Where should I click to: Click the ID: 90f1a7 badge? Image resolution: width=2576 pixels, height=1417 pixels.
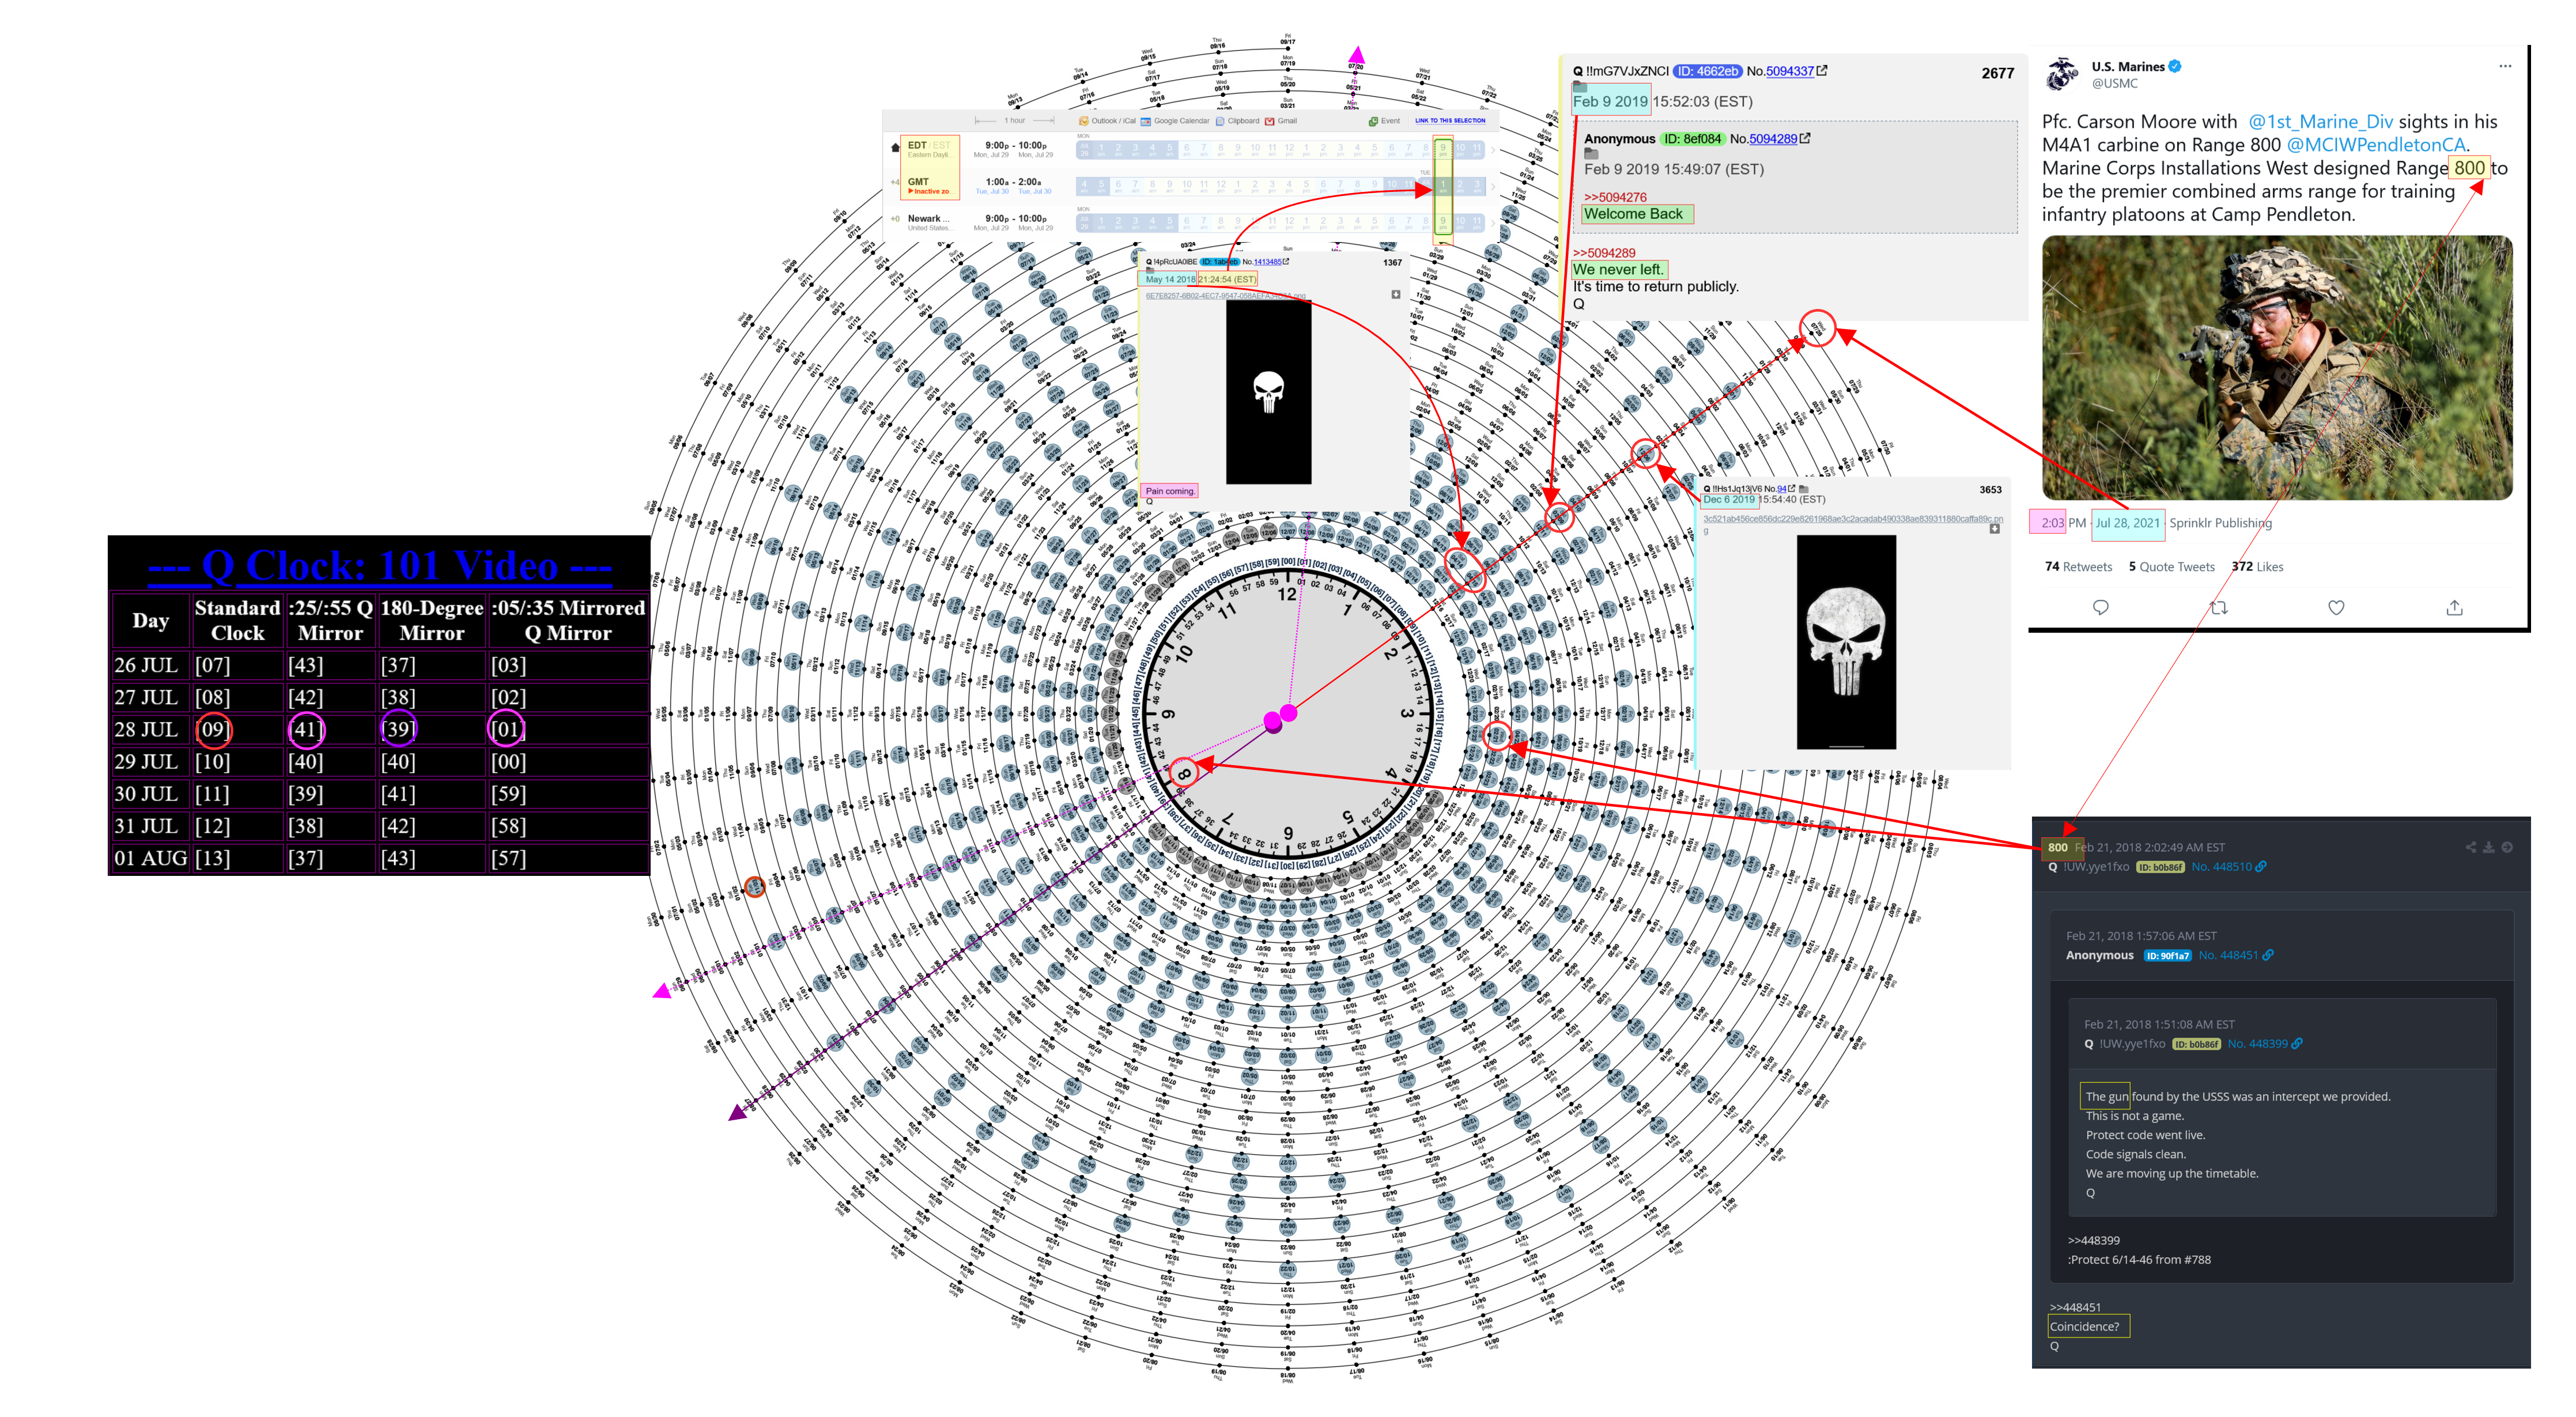[2167, 956]
